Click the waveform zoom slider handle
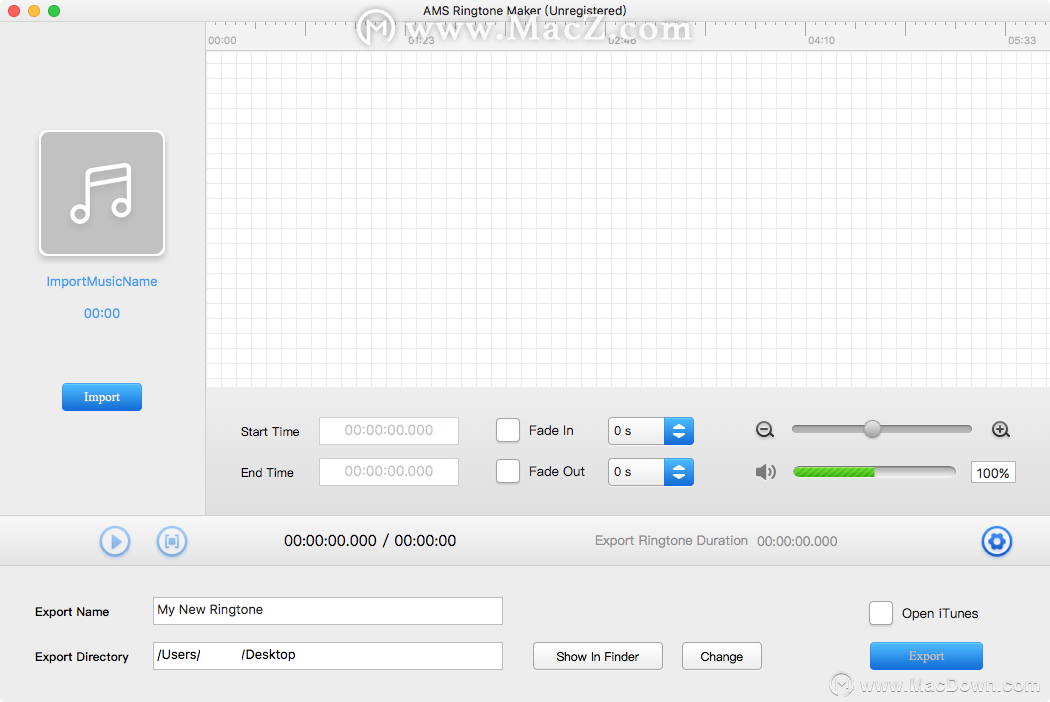The width and height of the screenshot is (1050, 702). [872, 429]
